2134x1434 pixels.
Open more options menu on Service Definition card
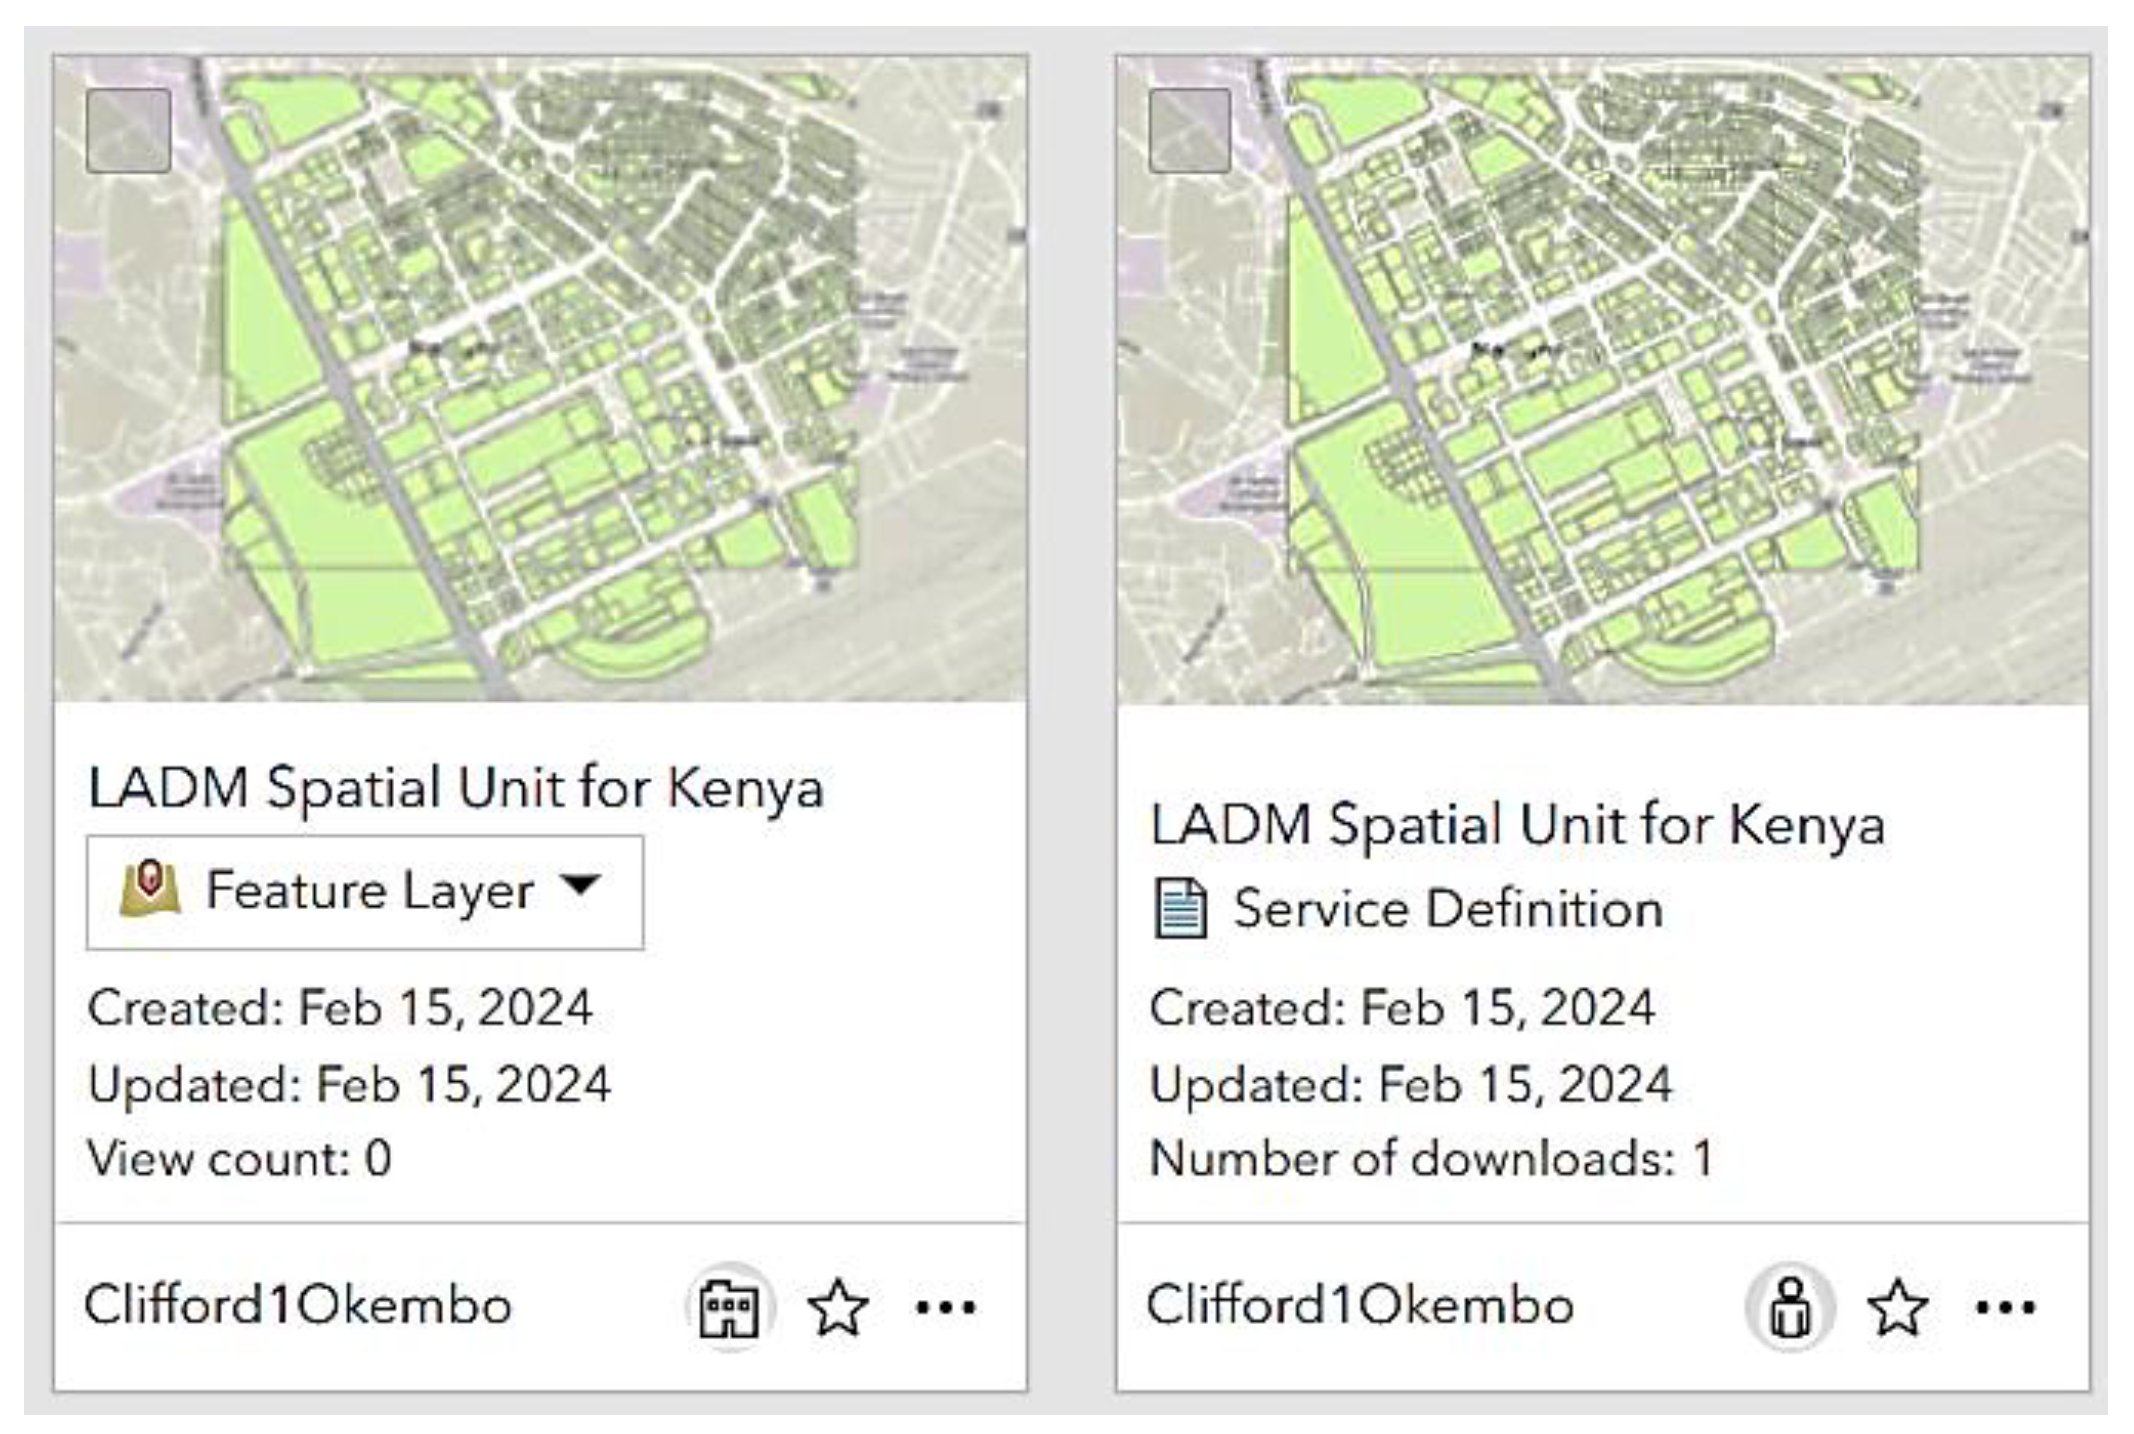click(2005, 1307)
